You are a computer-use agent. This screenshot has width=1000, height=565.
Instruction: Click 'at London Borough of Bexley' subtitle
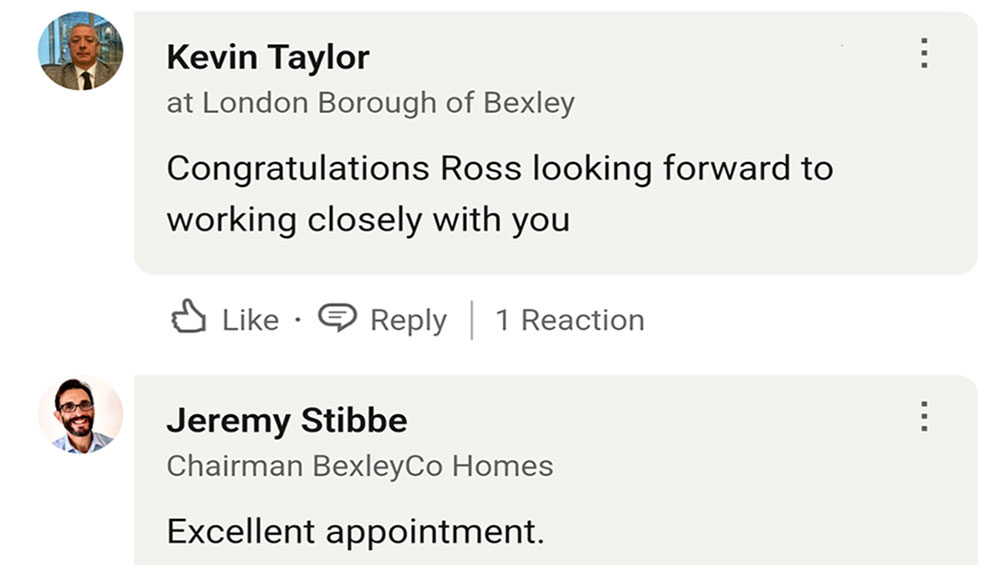(370, 102)
